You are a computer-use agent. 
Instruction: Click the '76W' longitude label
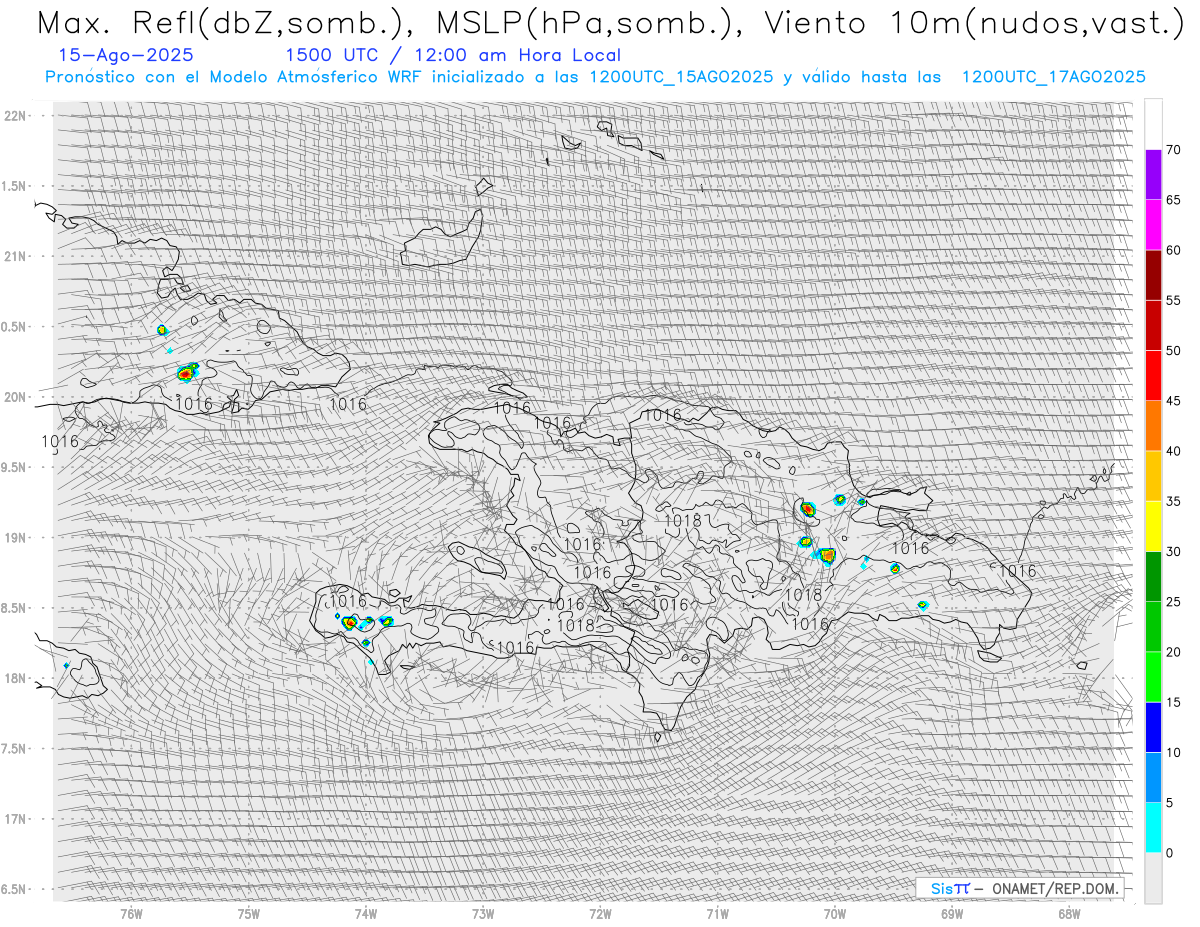[x=131, y=913]
